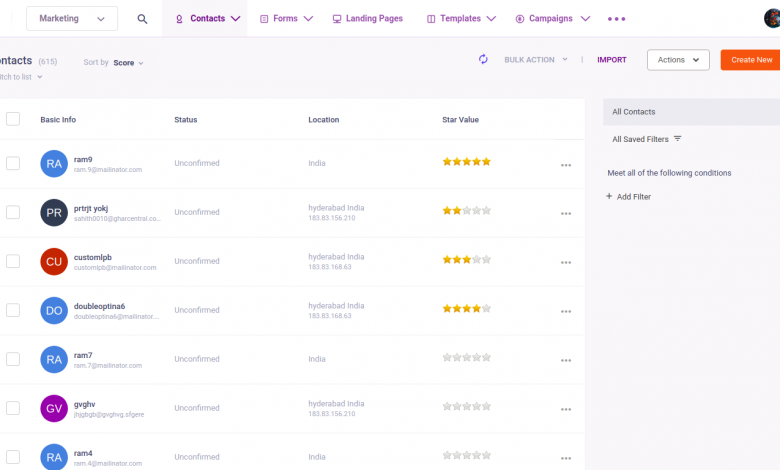Image resolution: width=780 pixels, height=470 pixels.
Task: Click the filter icon beside All Saved Filters
Action: (x=678, y=139)
